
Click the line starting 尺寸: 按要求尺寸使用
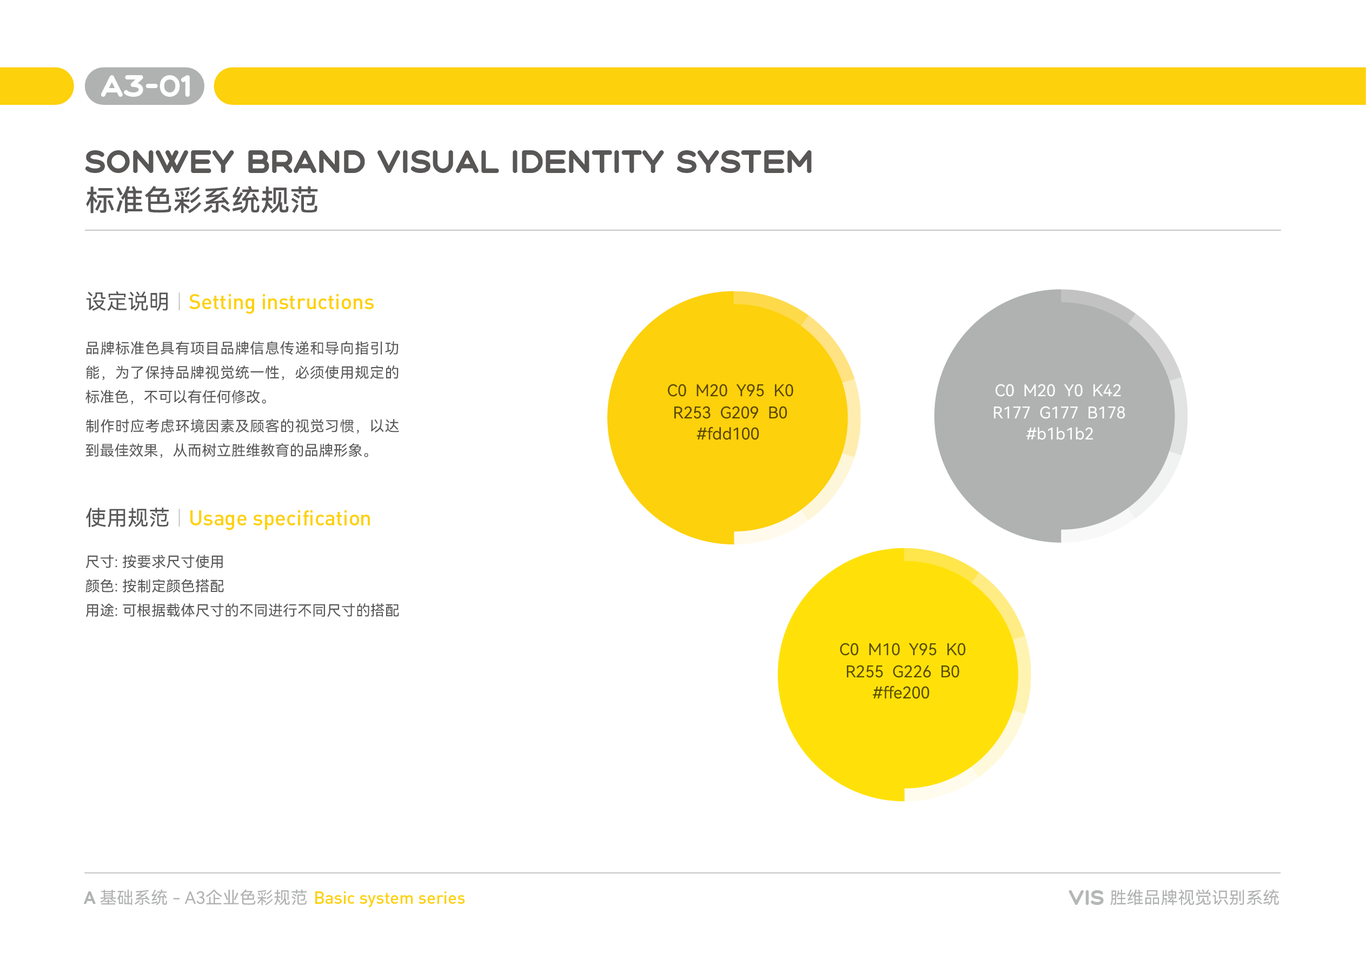tap(155, 562)
